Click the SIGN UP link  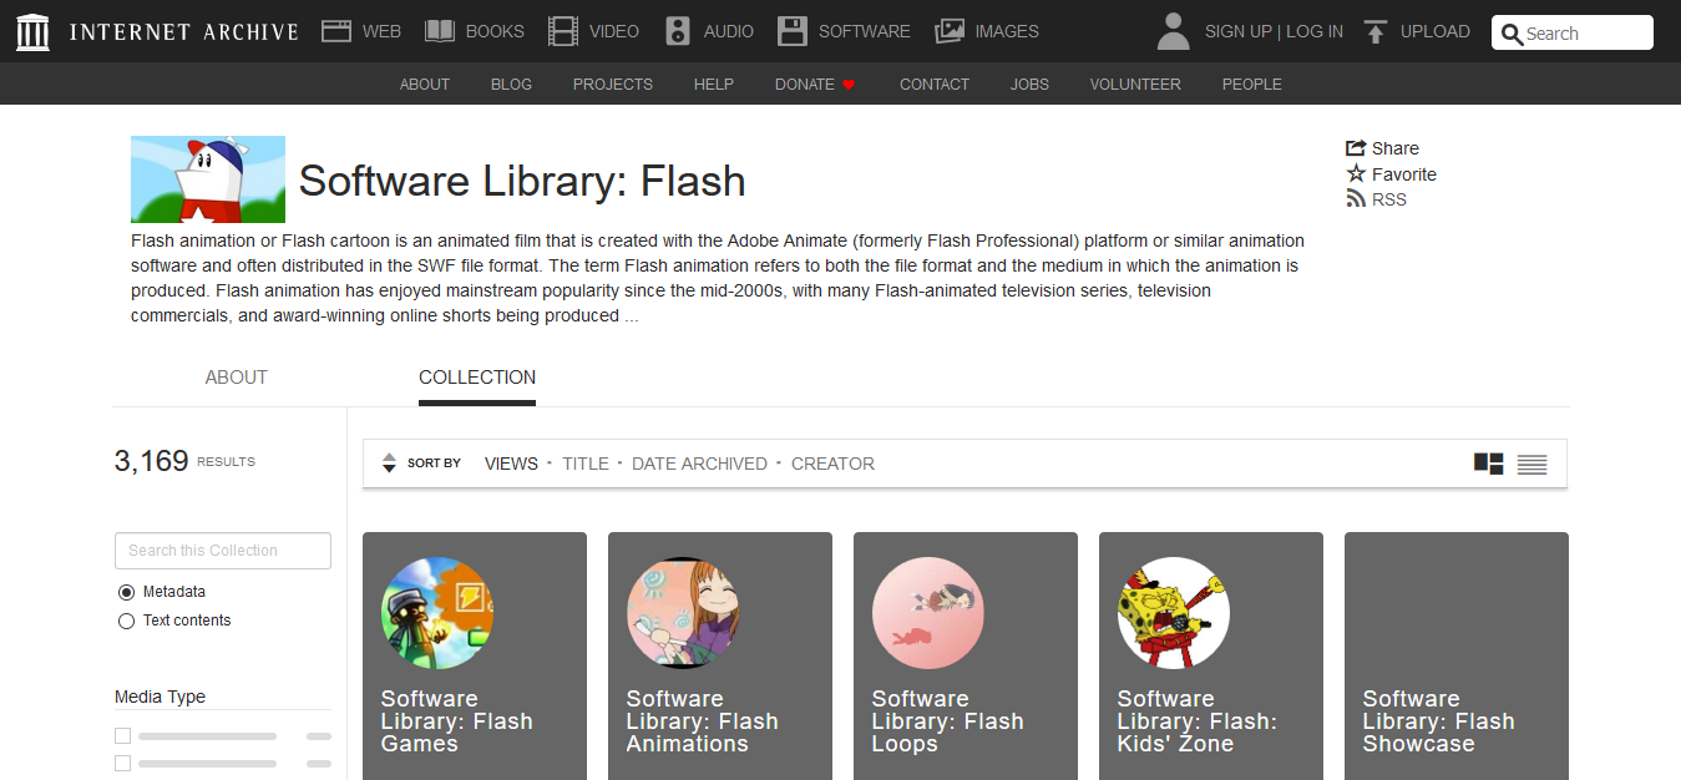point(1238,31)
